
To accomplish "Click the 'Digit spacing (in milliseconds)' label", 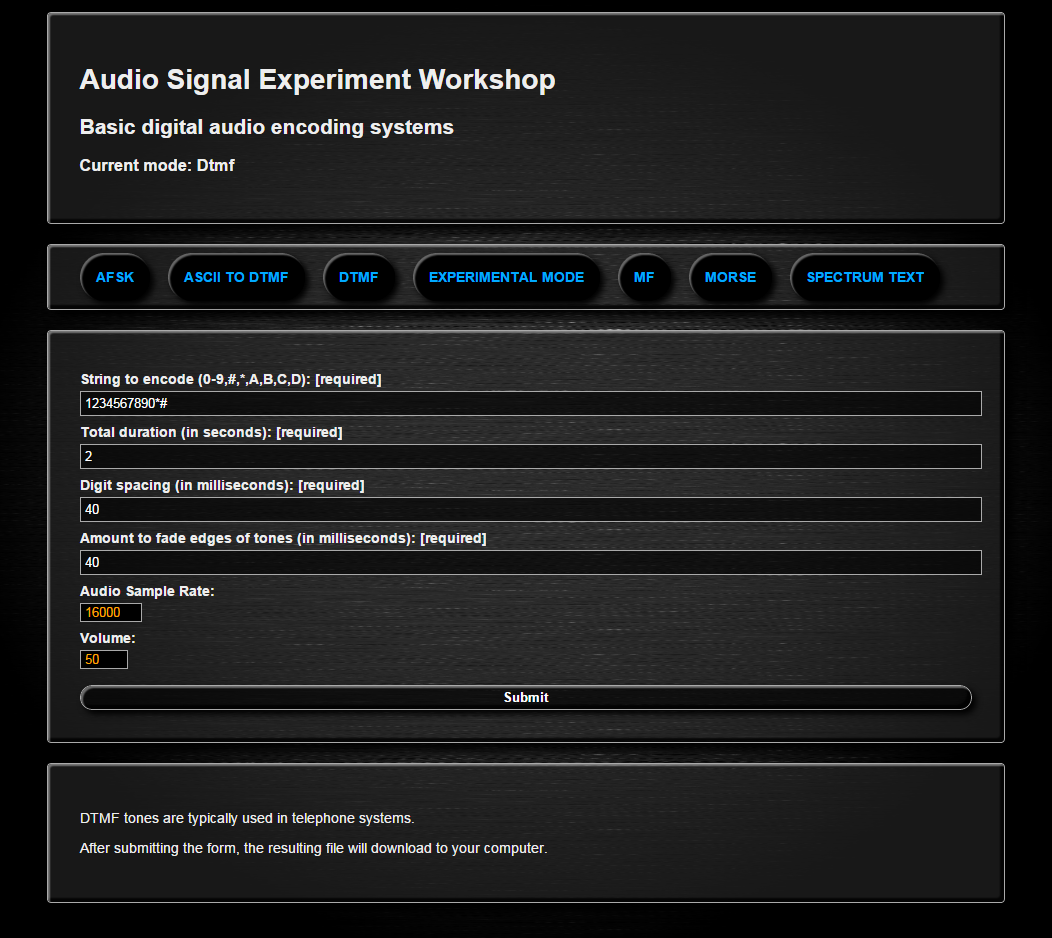I will (x=222, y=485).
